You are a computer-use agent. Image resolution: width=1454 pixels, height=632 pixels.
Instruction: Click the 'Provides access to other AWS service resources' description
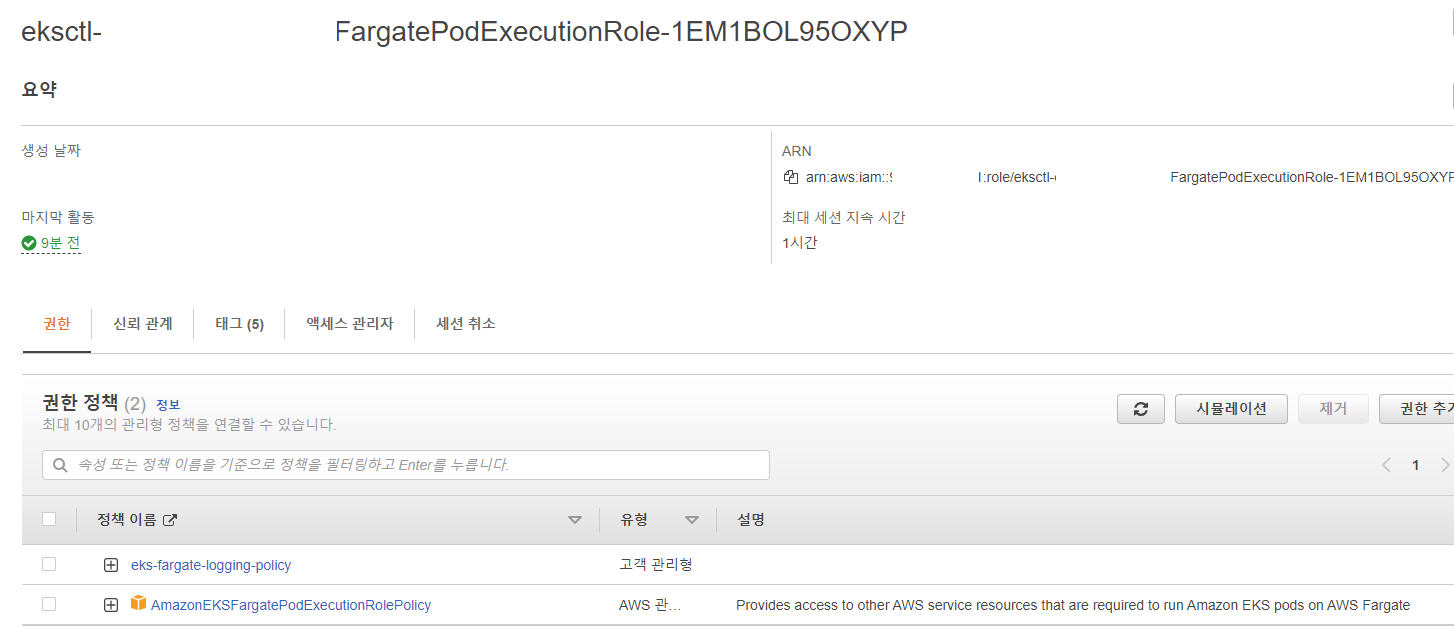1073,605
